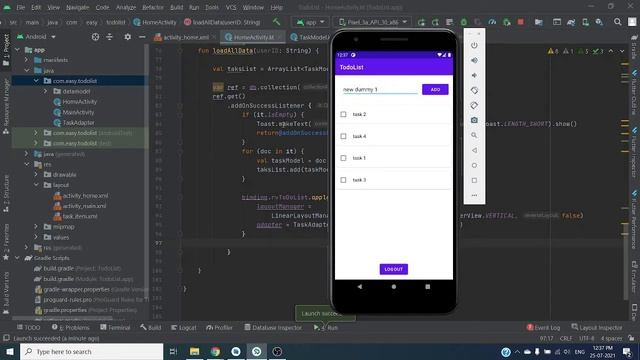Expand the drawable folder
Screen dimensions: 640x360
click(x=36, y=174)
